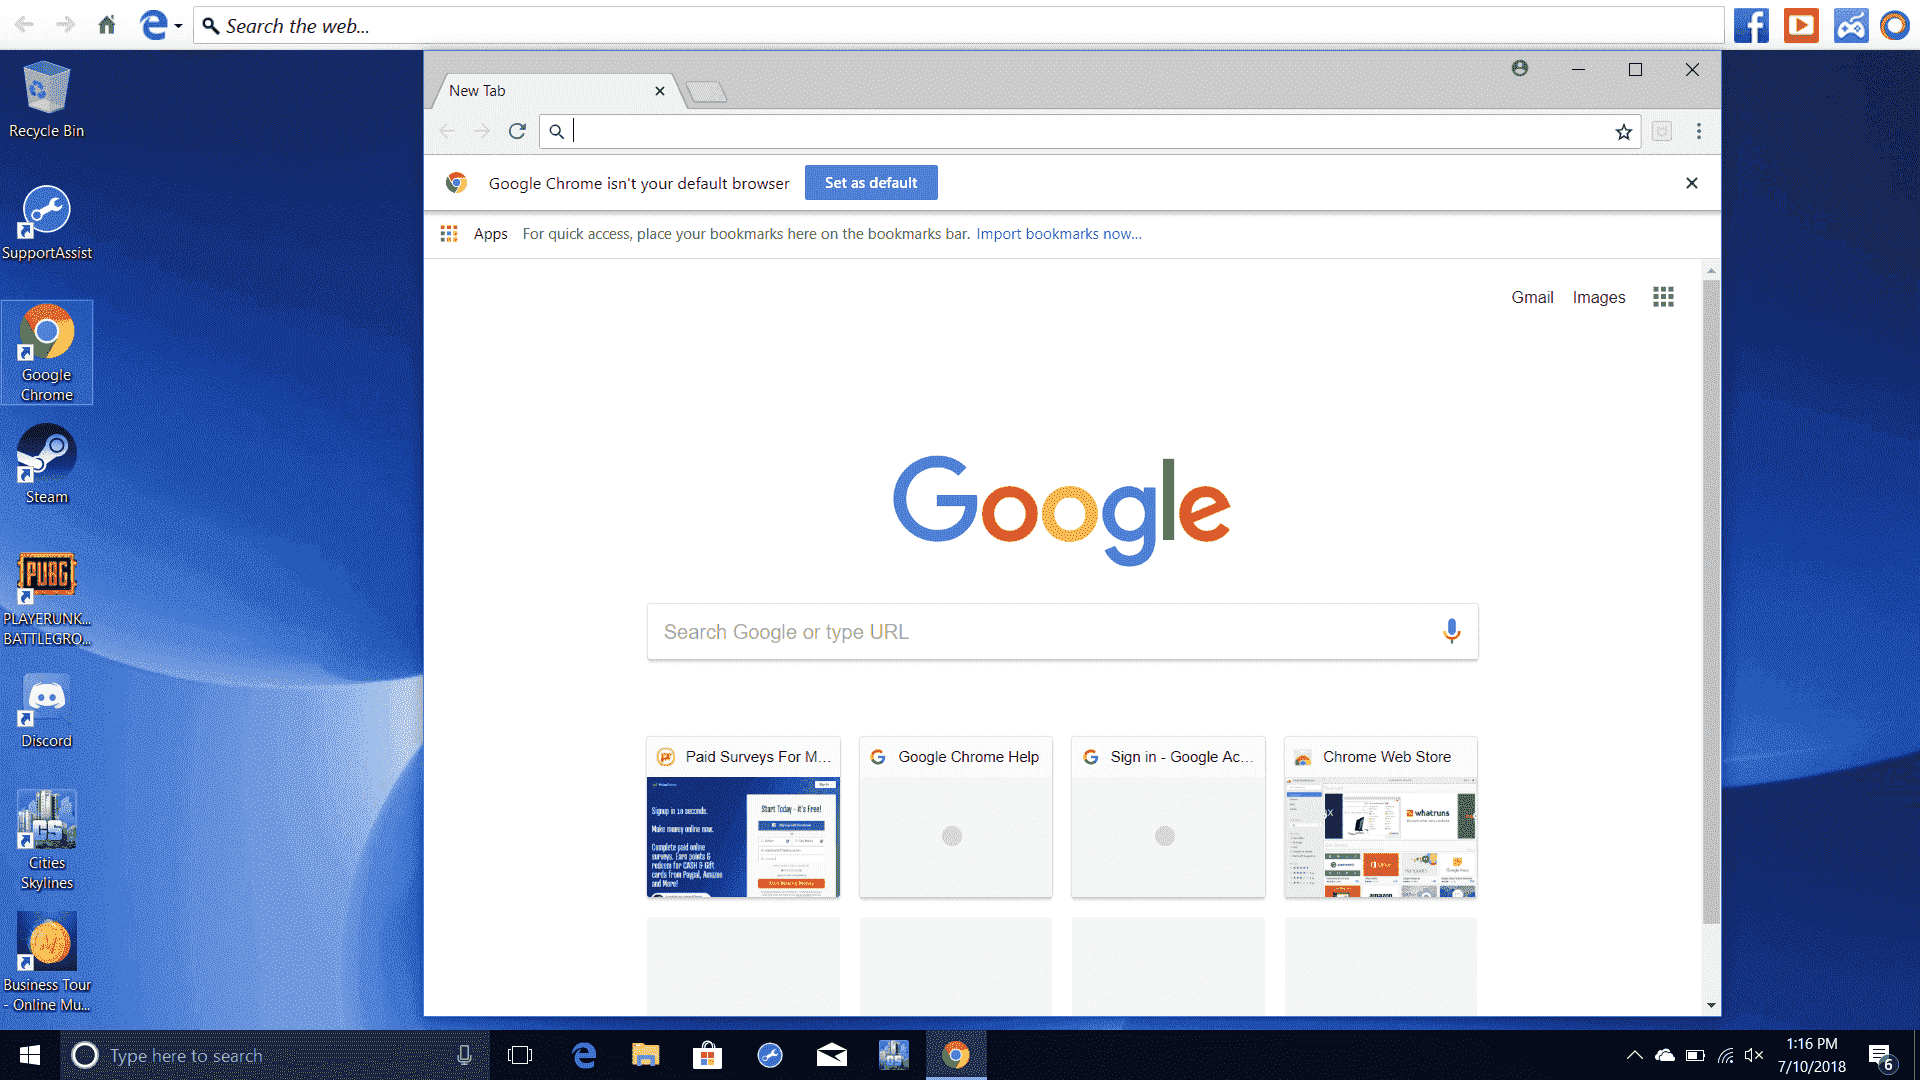Click the home icon in top toolbar
Viewport: 1920px width, 1080px height.
pyautogui.click(x=107, y=25)
